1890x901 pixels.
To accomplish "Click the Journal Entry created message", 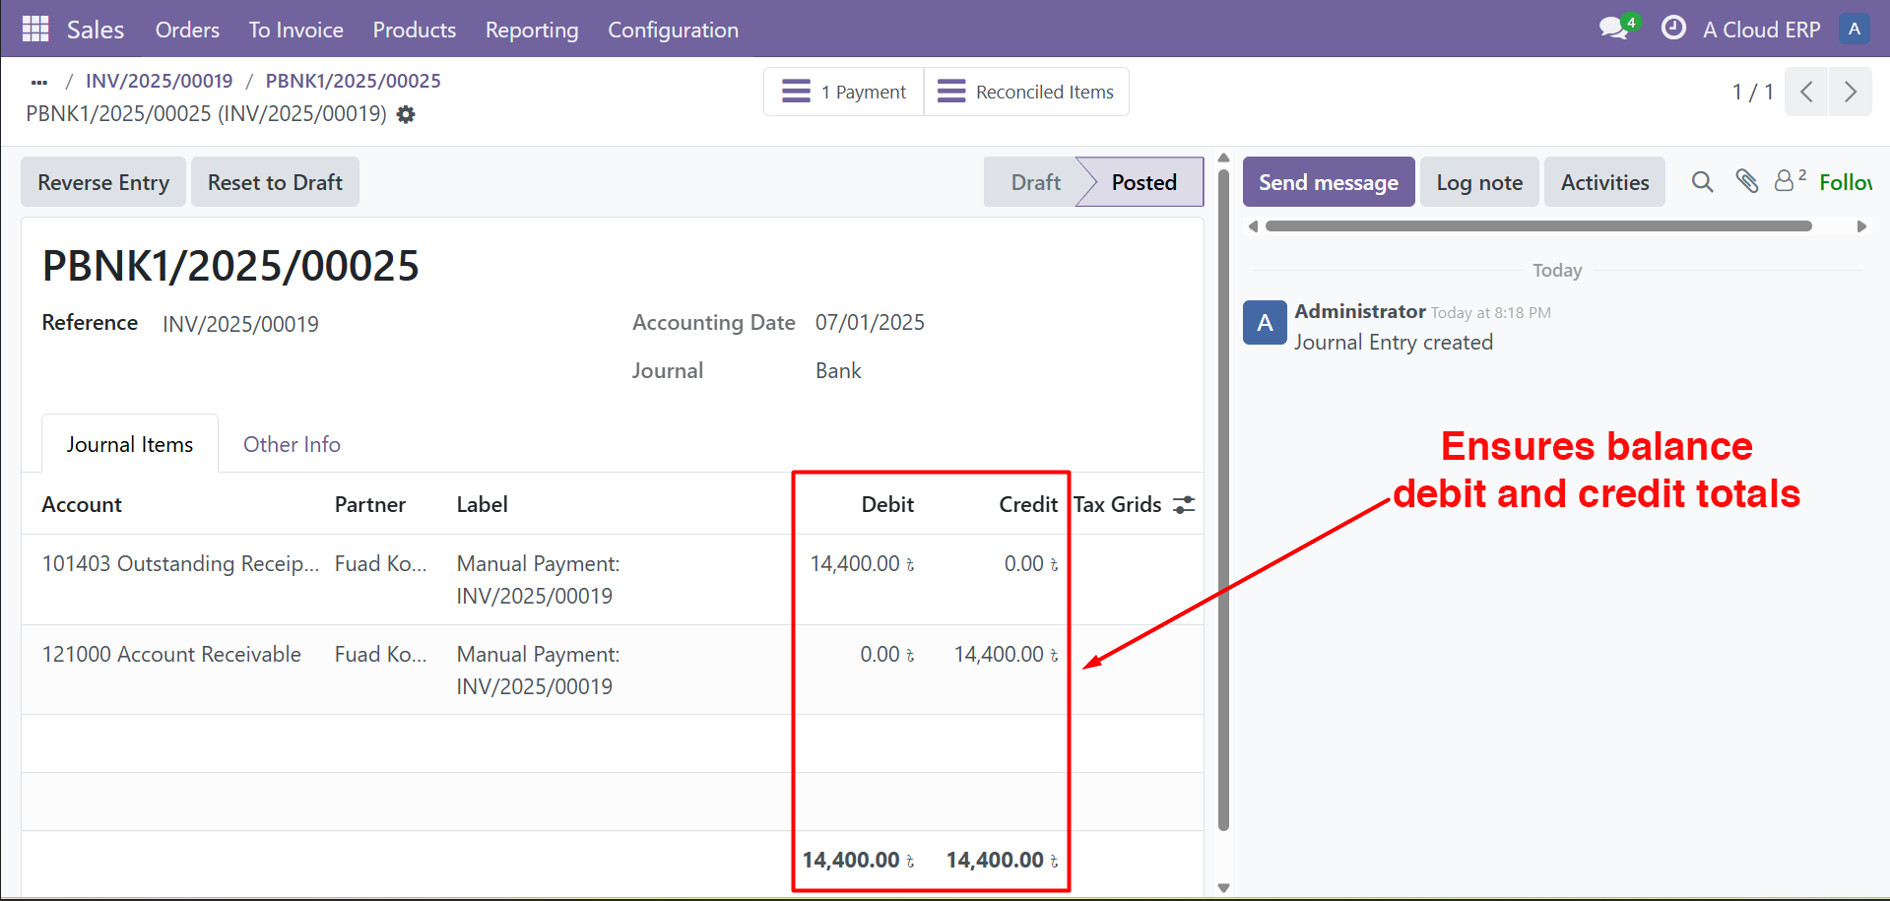I will (x=1393, y=342).
